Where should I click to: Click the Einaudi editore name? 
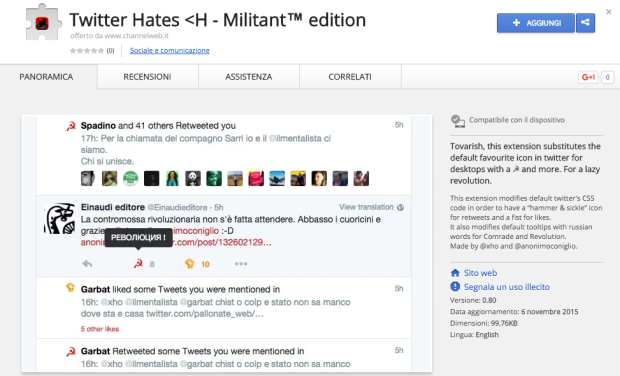tap(113, 207)
